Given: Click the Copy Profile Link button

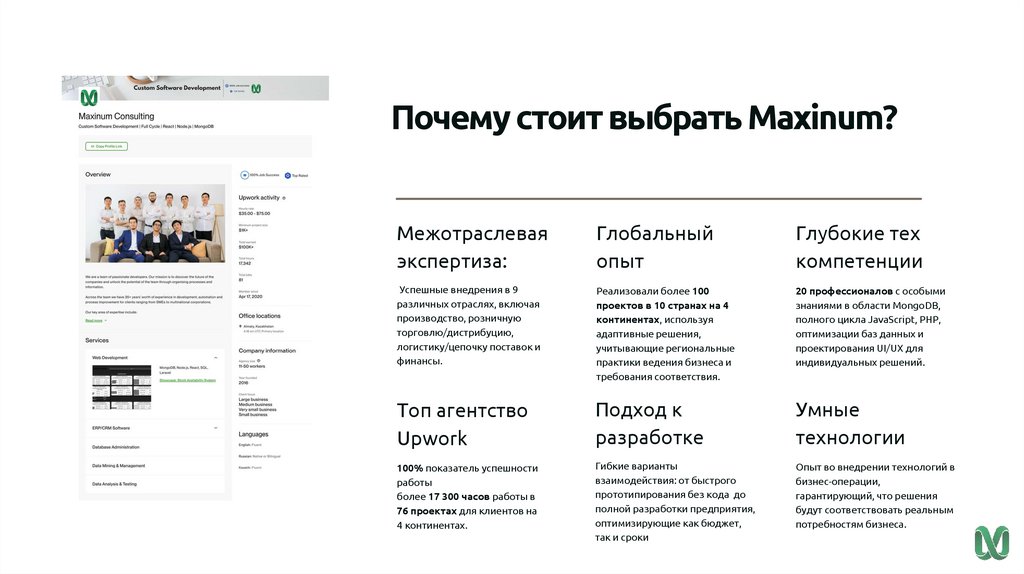Looking at the screenshot, I should click(x=106, y=146).
